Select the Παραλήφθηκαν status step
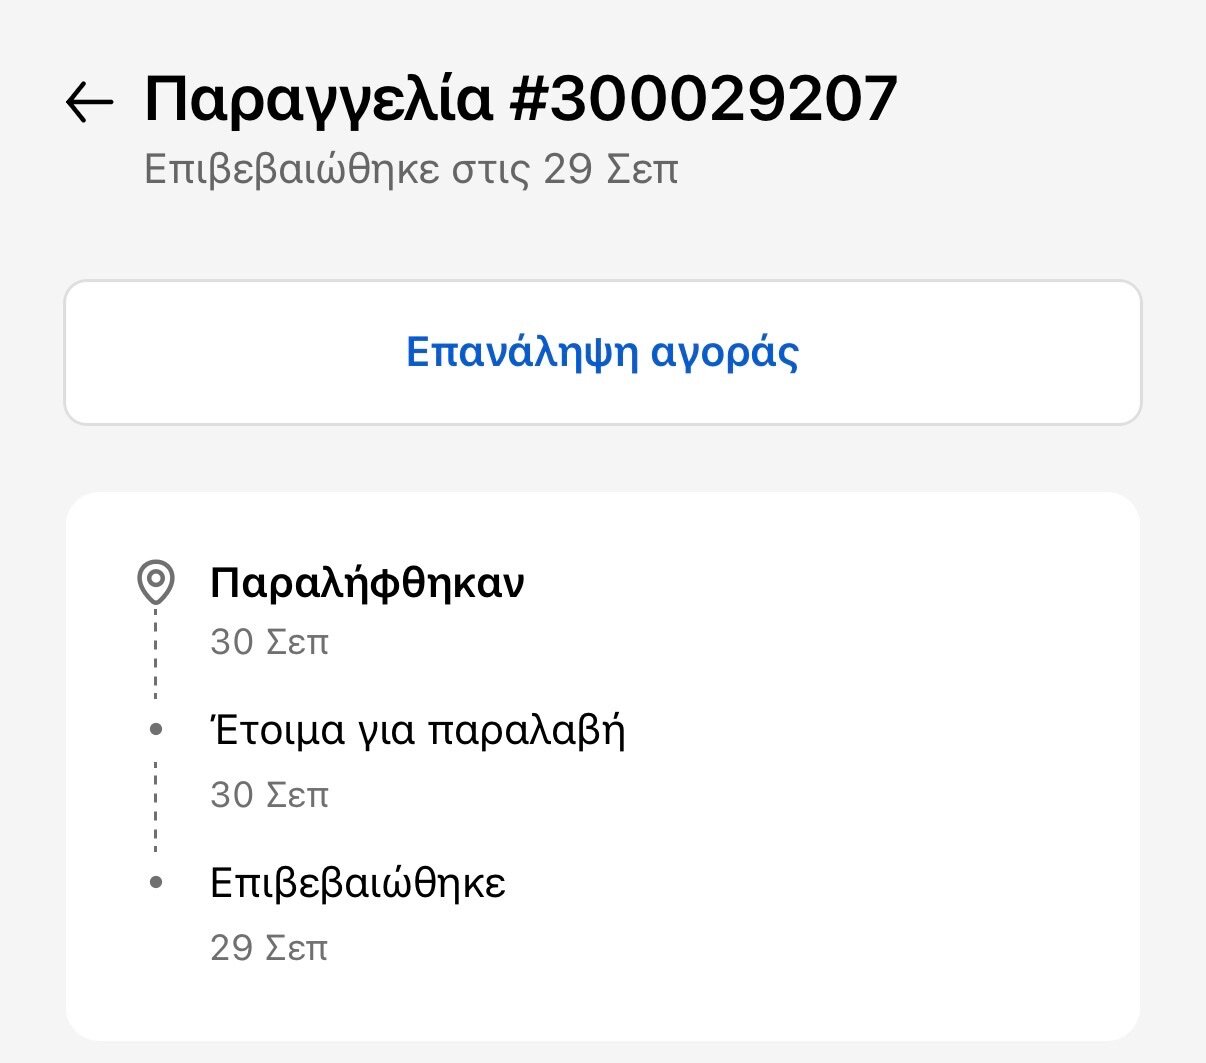The height and width of the screenshot is (1063, 1206). click(367, 583)
